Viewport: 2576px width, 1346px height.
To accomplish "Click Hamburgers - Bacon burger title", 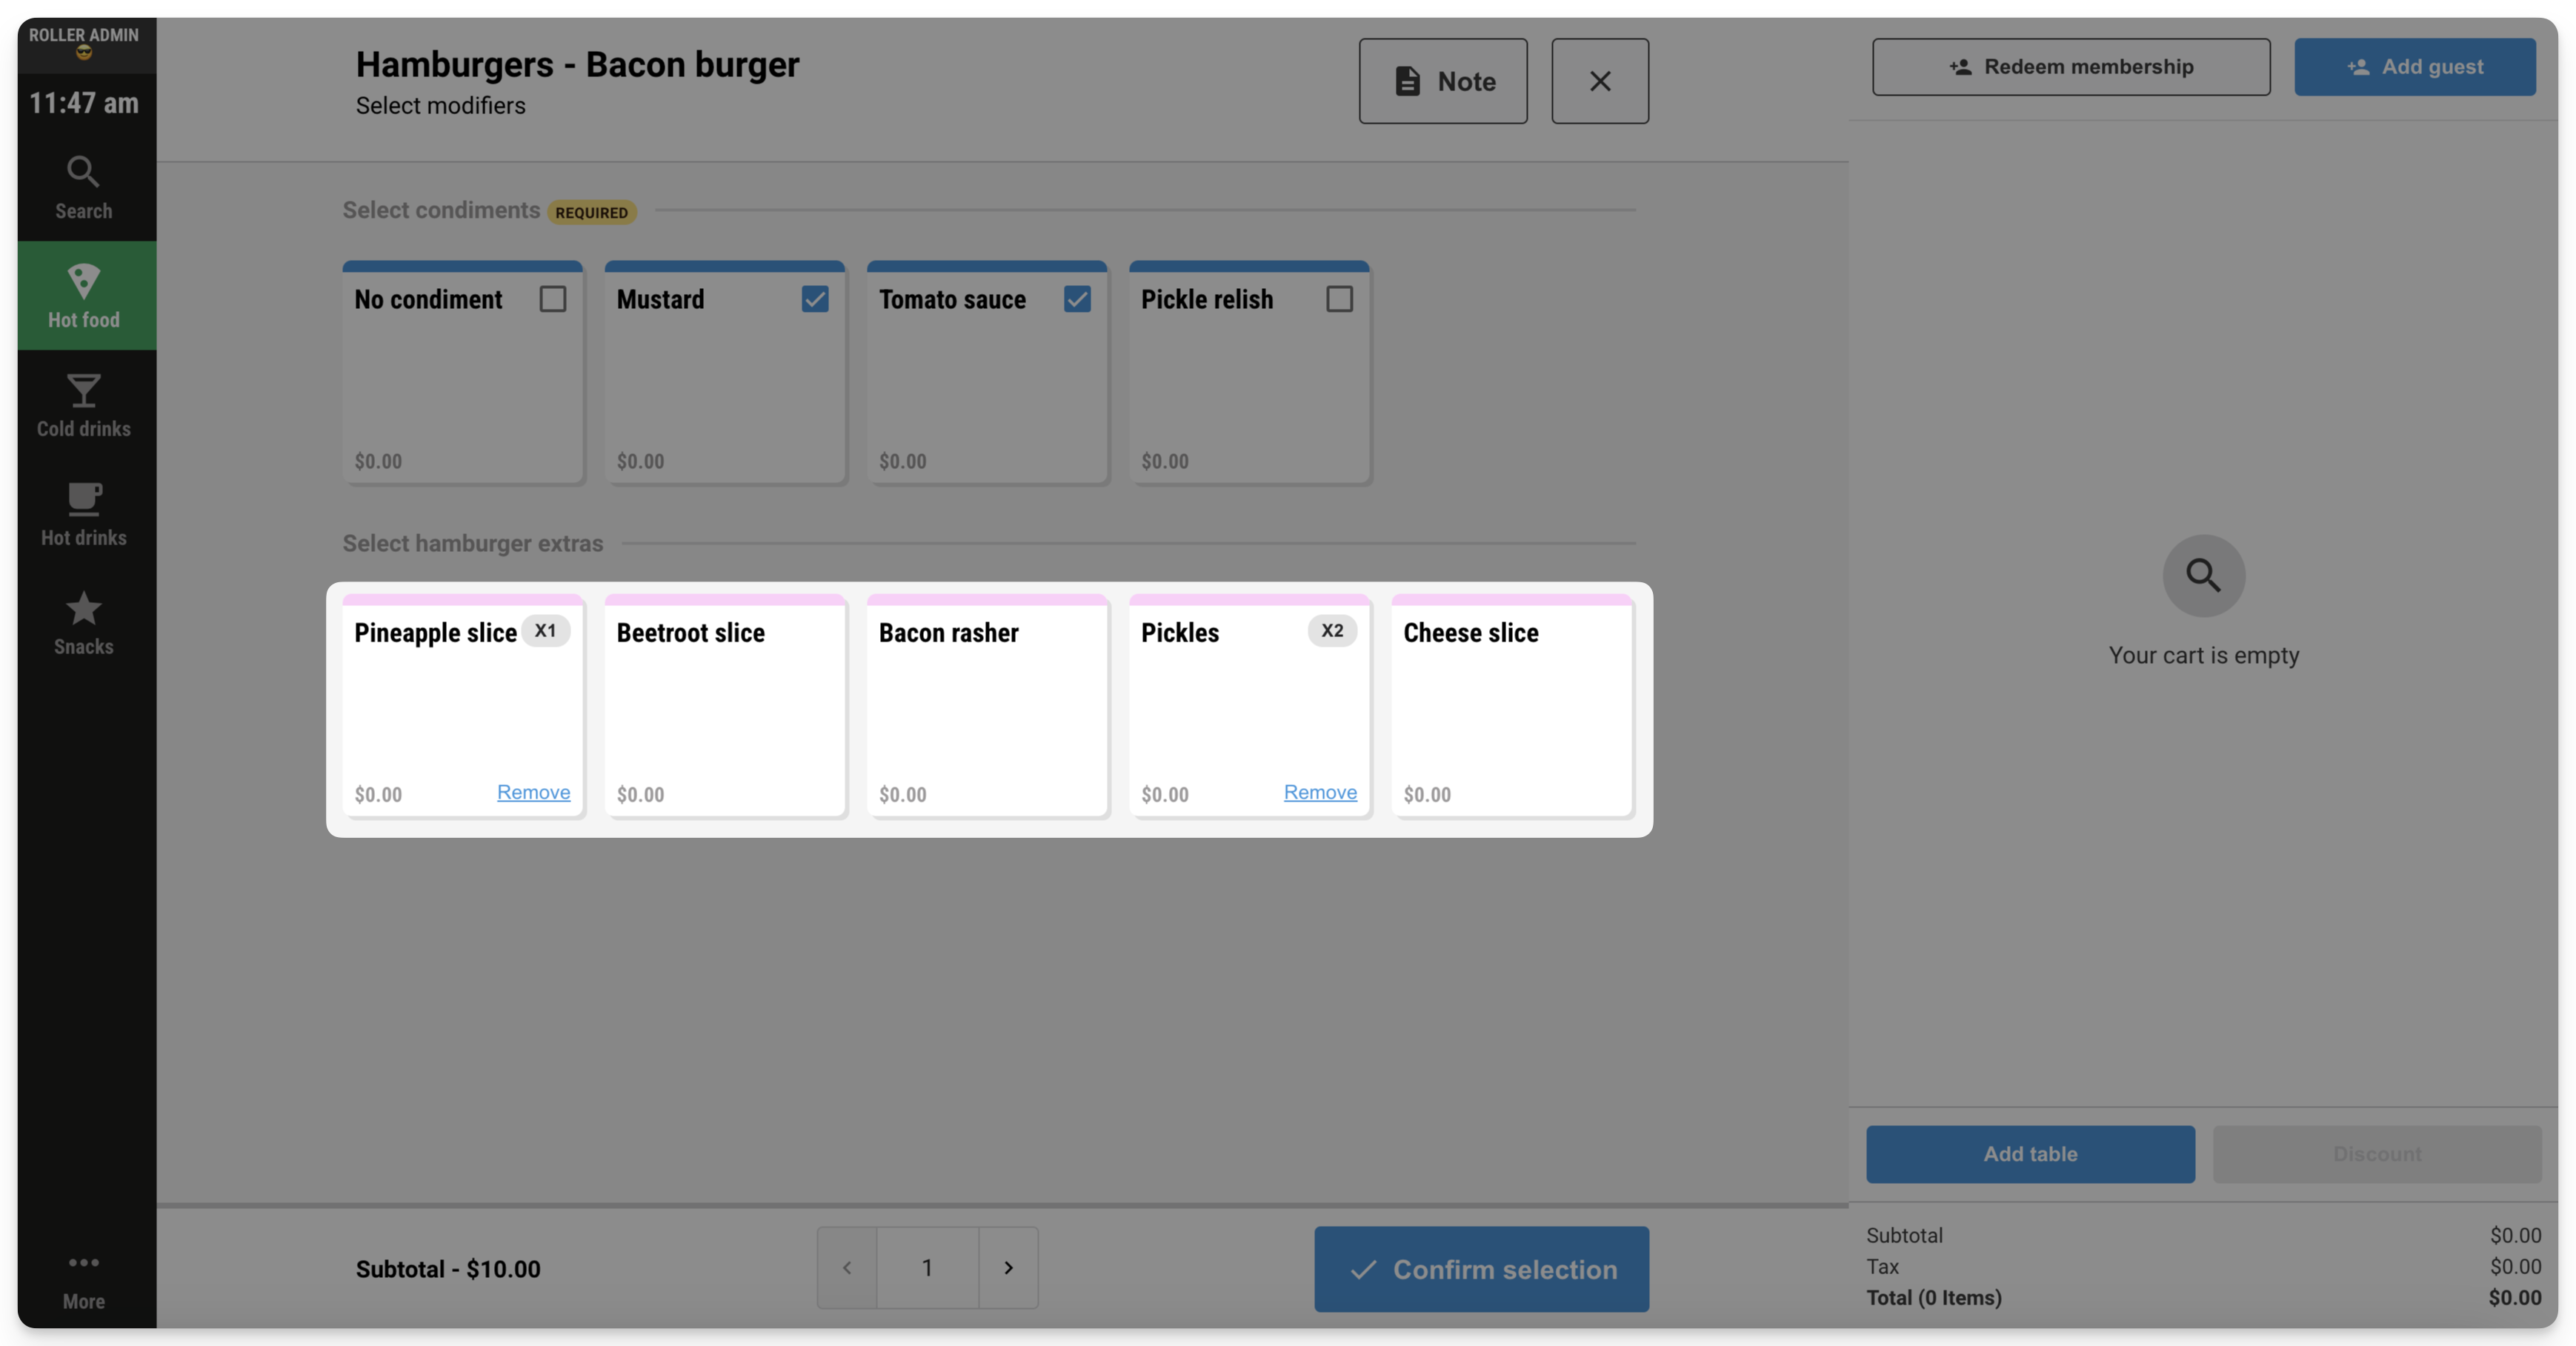I will (x=577, y=64).
